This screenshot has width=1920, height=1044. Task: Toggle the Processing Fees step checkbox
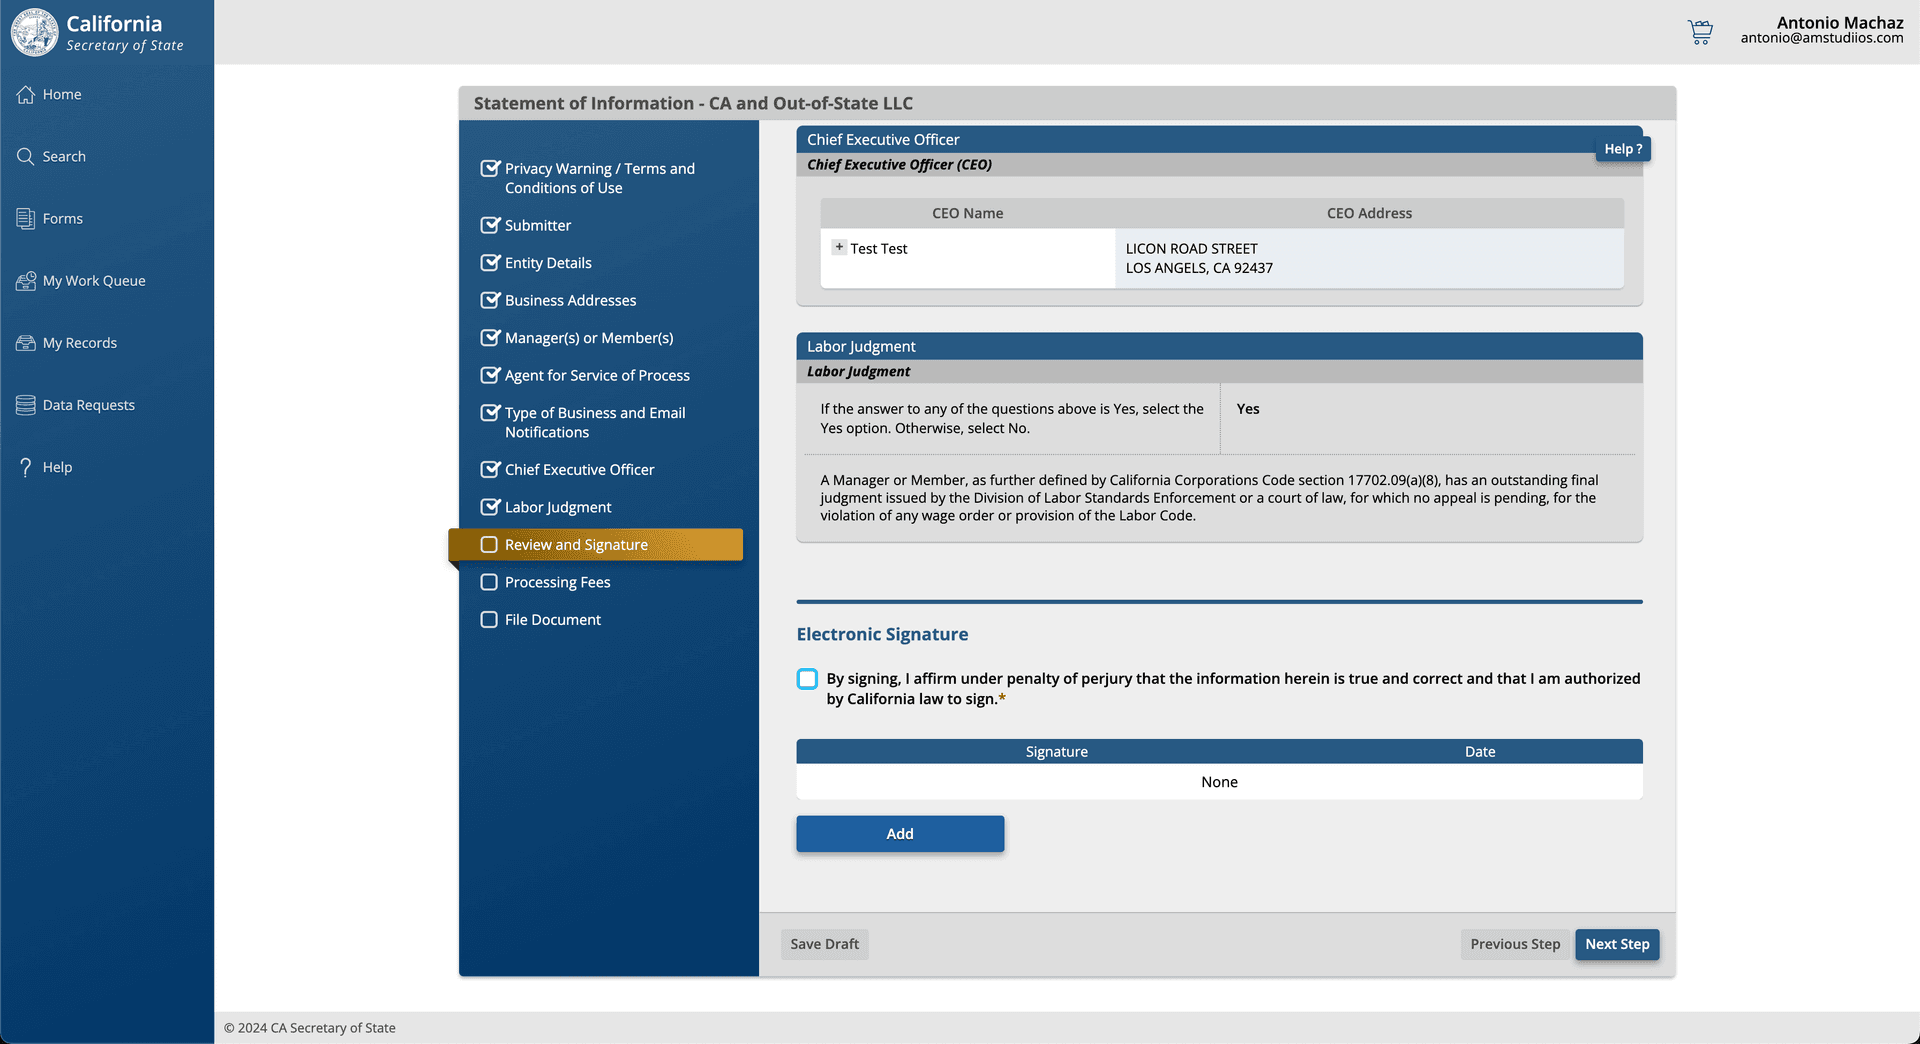coord(489,582)
